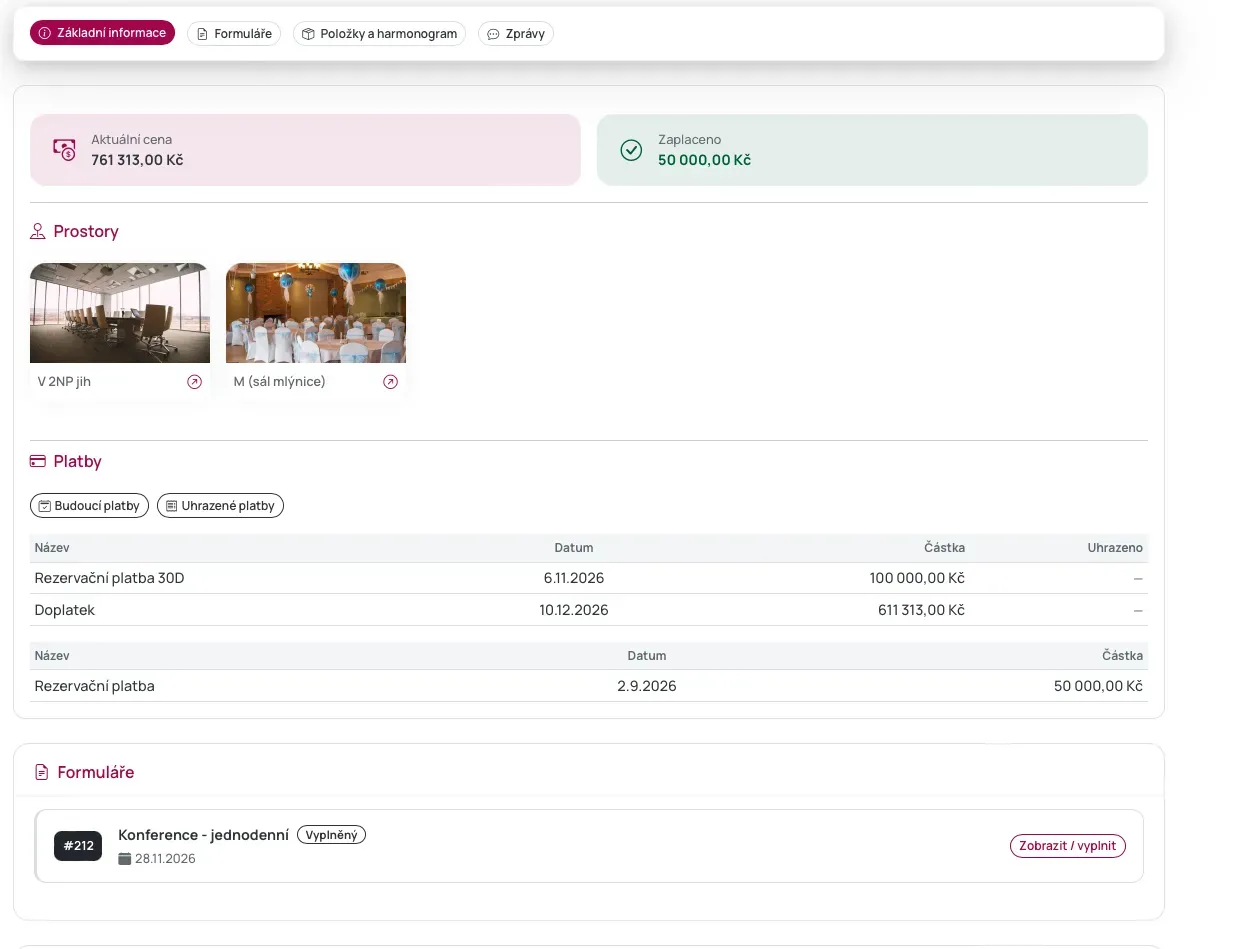Click the date 10.12.2026
1237x949 pixels.
[x=574, y=610]
